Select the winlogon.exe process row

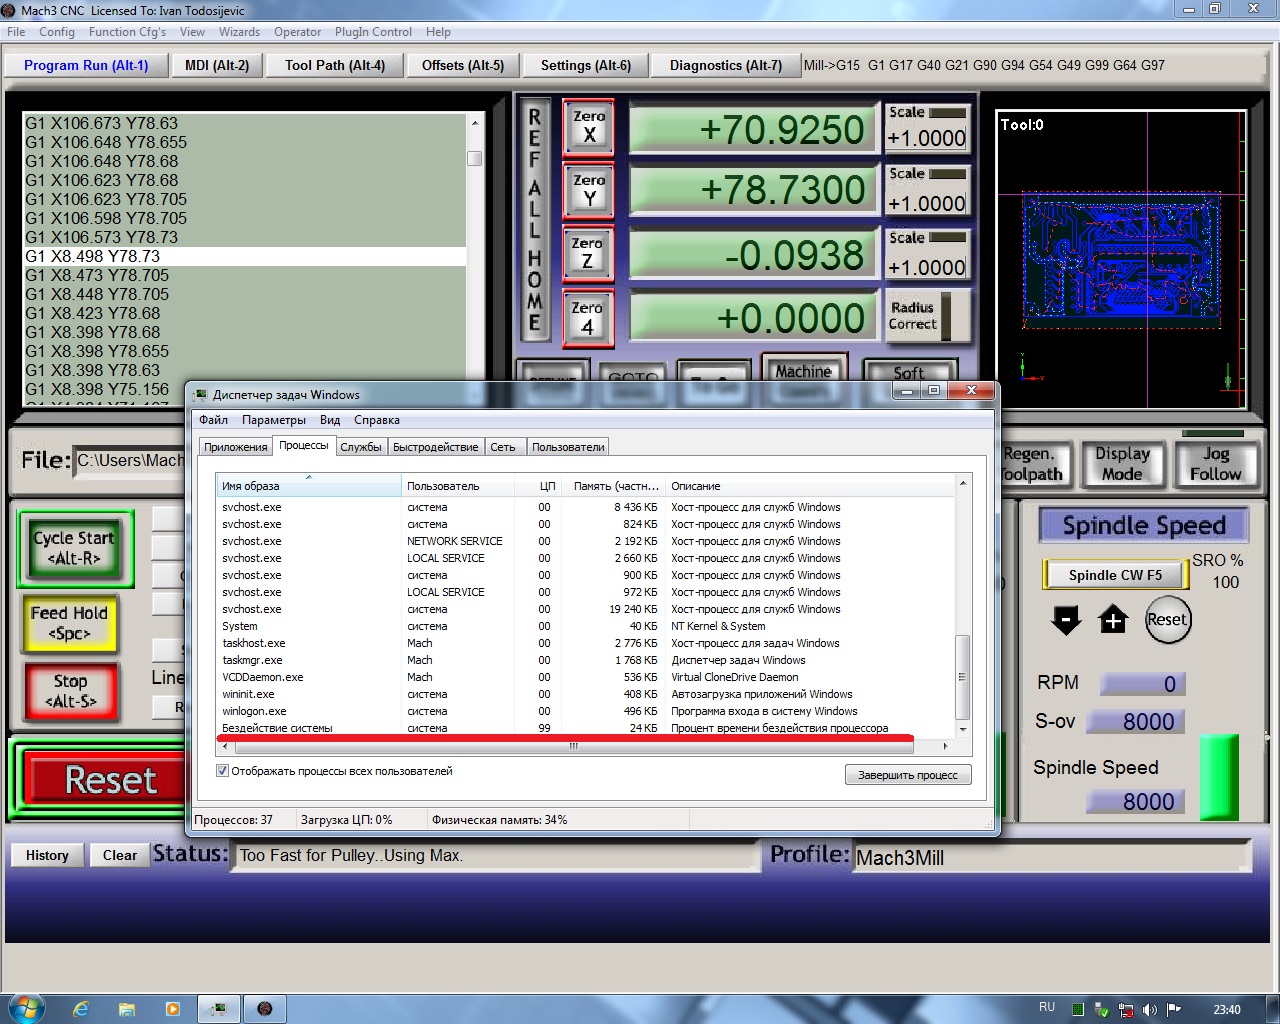(586, 711)
